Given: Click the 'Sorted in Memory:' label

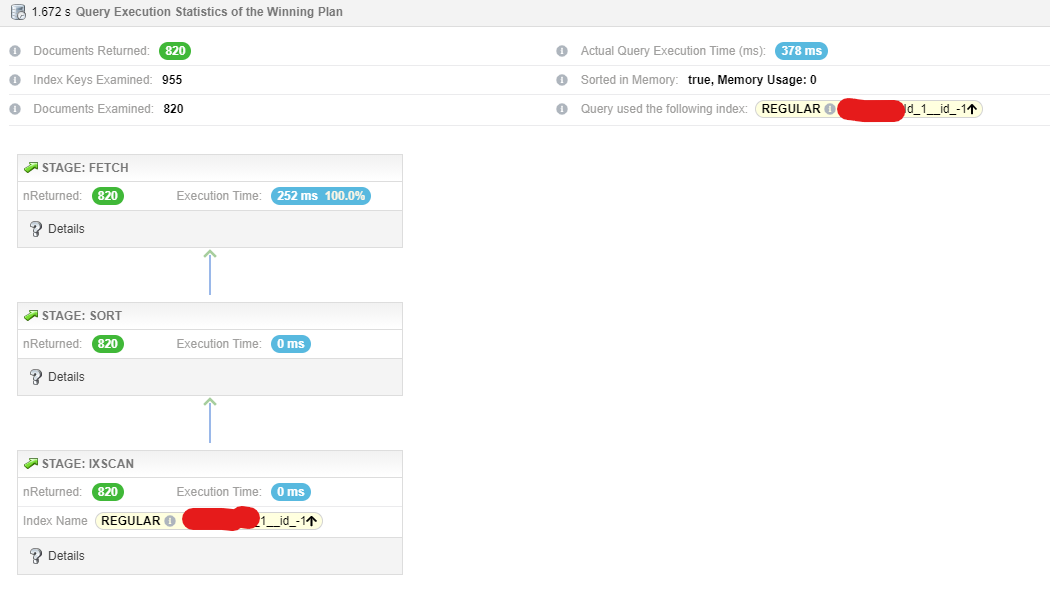Looking at the screenshot, I should (x=629, y=80).
